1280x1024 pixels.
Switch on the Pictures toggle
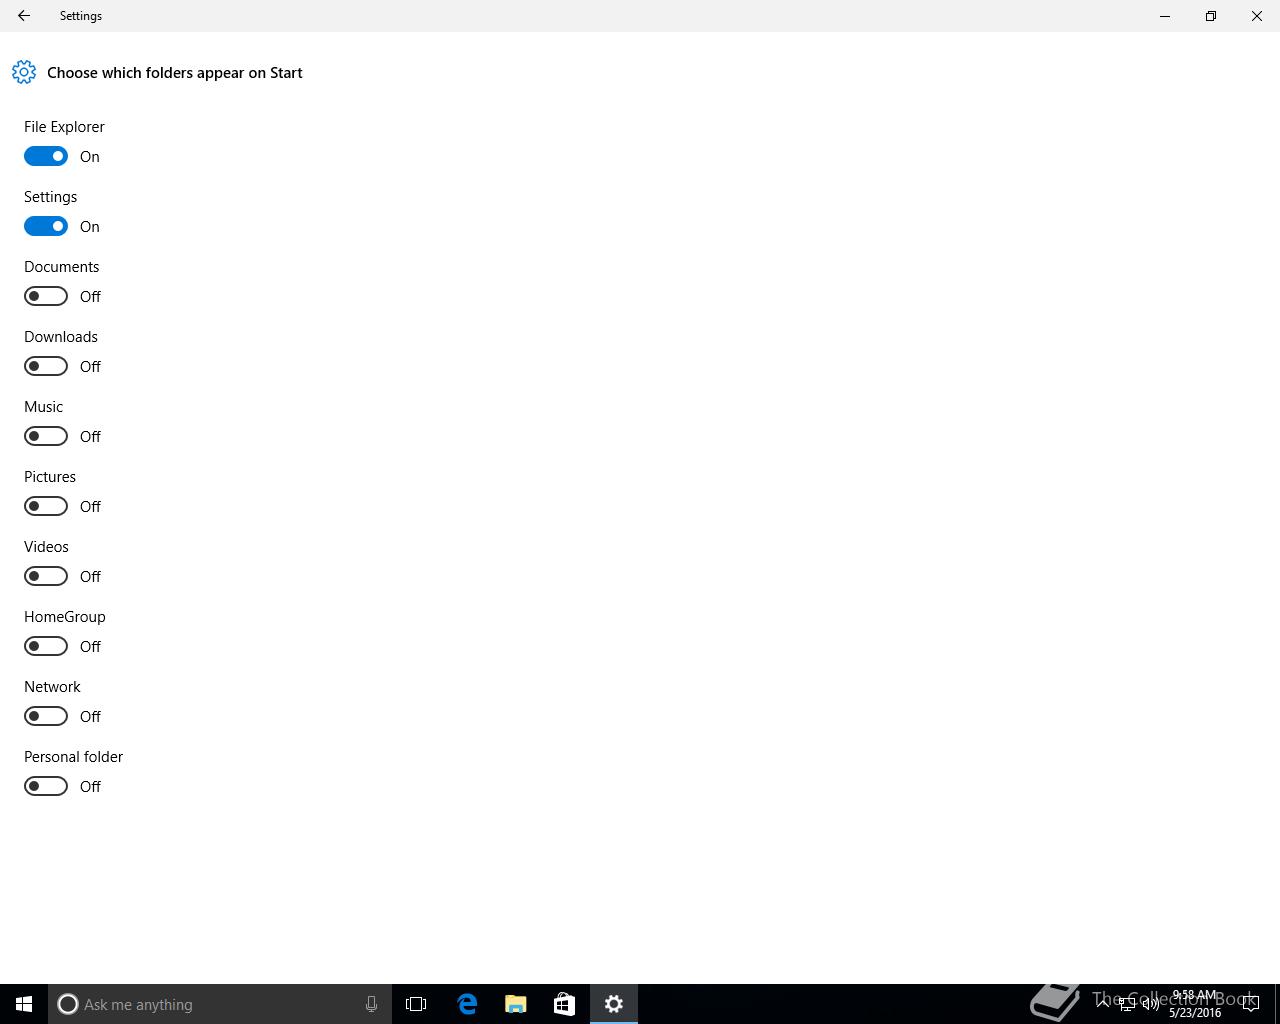point(46,506)
